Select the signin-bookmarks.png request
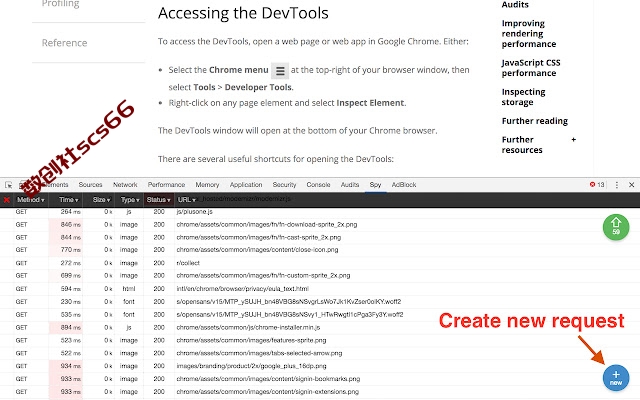 click(320, 379)
